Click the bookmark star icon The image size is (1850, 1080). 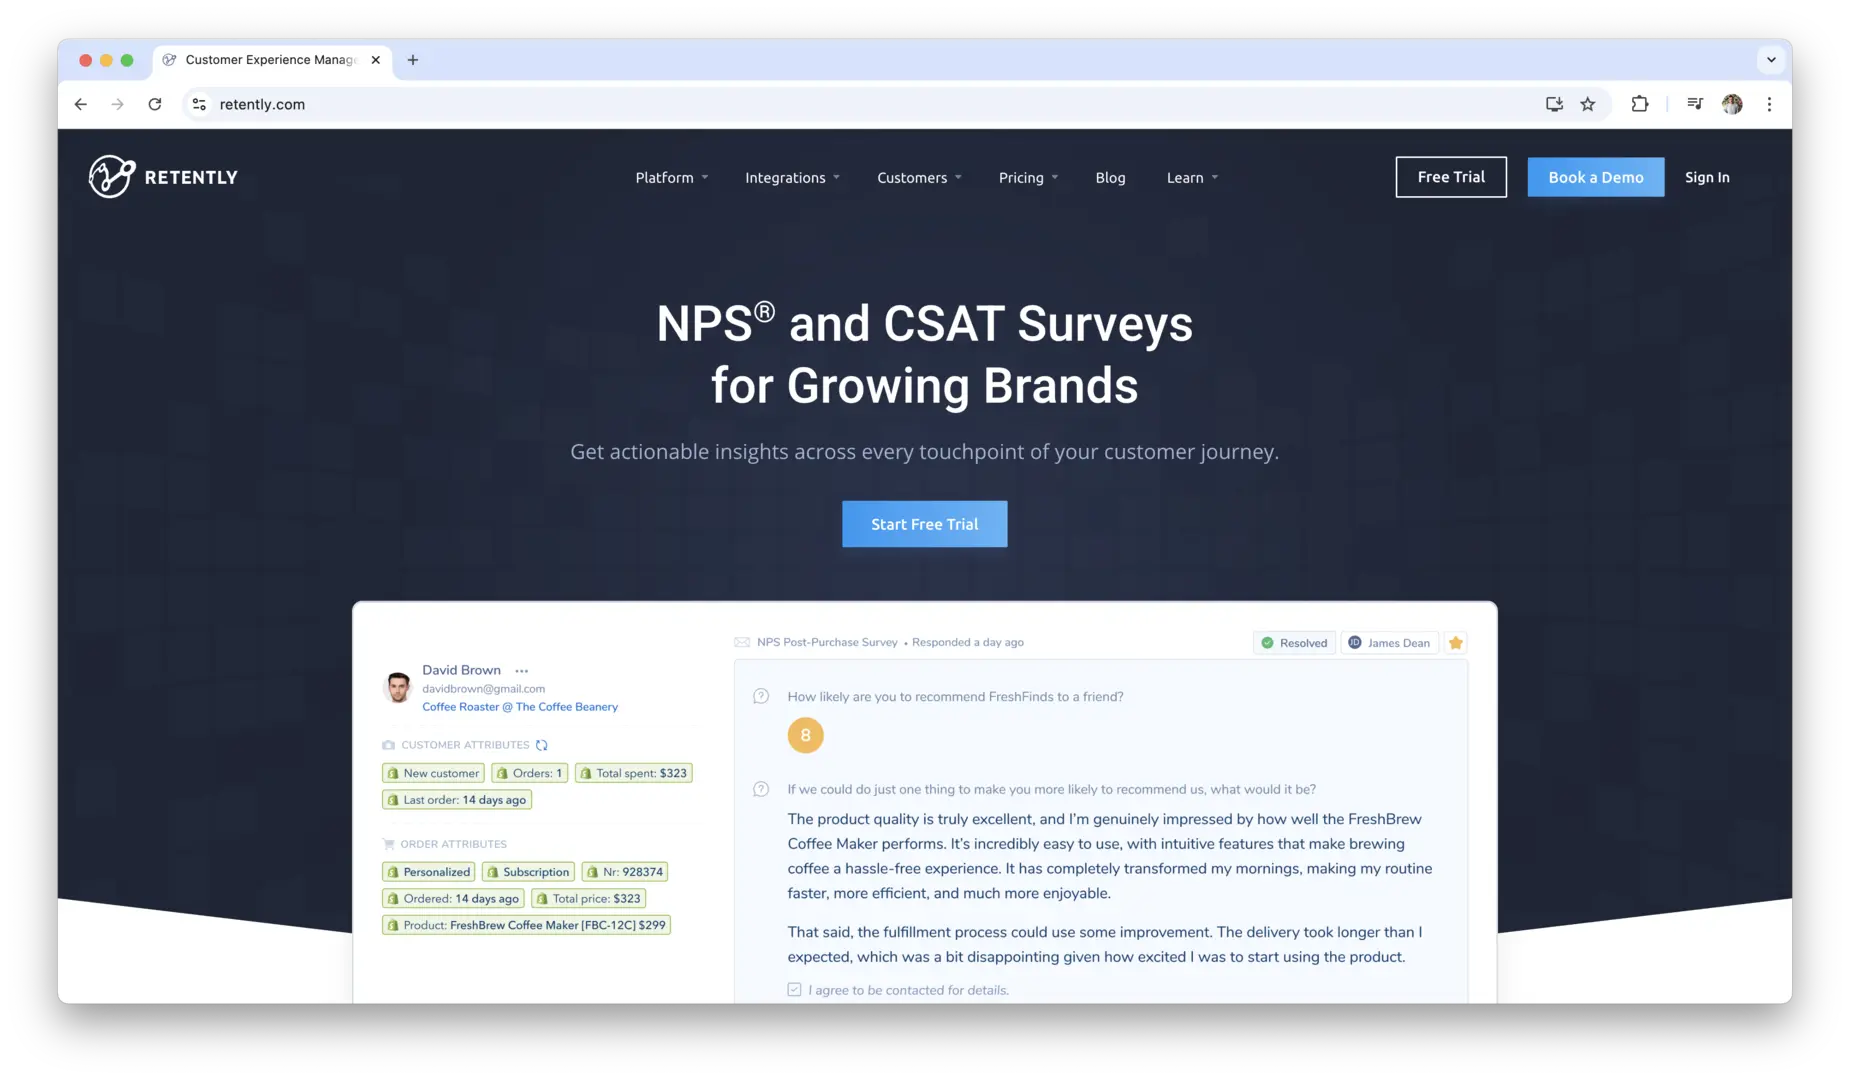point(1587,104)
